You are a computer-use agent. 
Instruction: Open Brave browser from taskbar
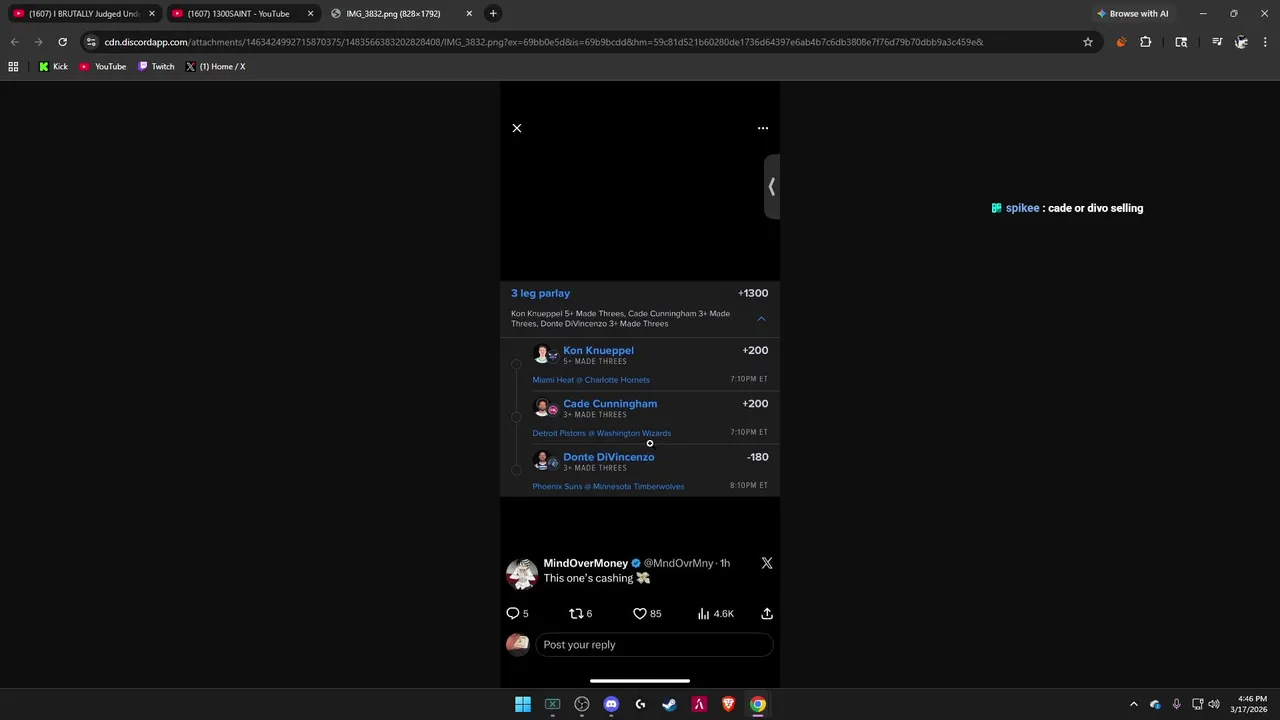coord(728,704)
